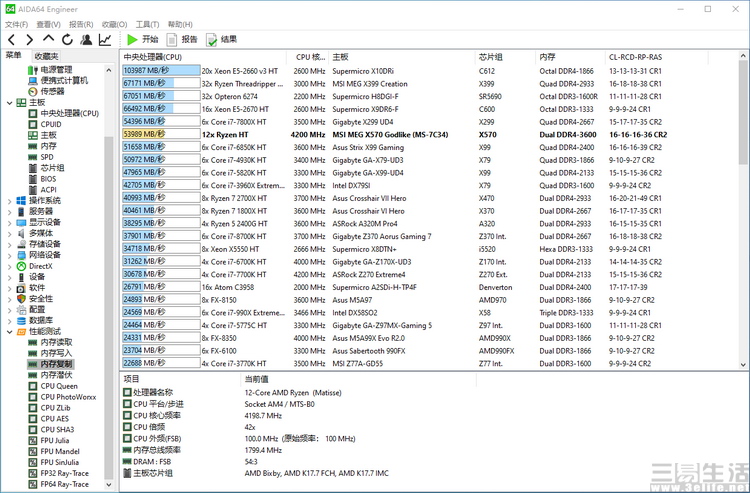This screenshot has width=750, height=493.
Task: Open the user profile toolbar icon
Action: pos(86,40)
